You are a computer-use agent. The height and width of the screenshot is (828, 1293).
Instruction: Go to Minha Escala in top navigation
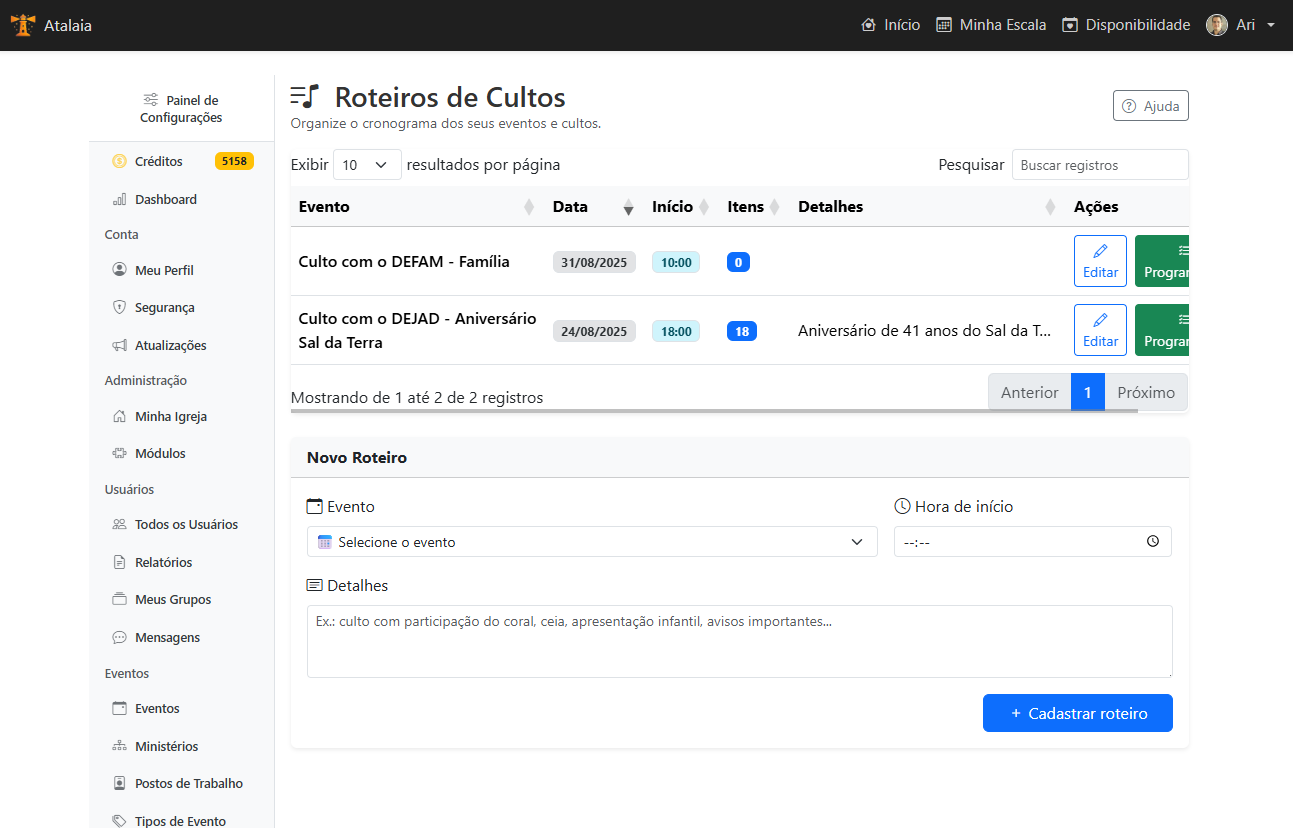pos(991,25)
